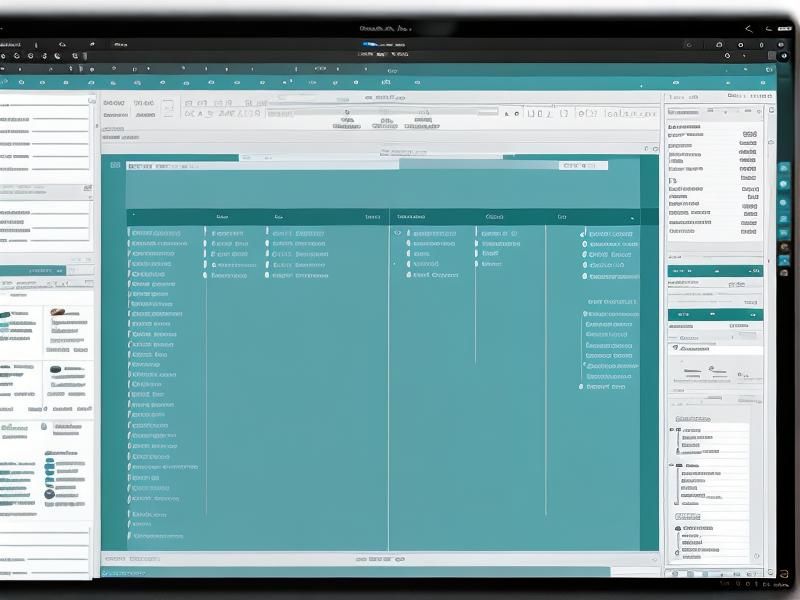Image resolution: width=800 pixels, height=600 pixels.
Task: Click the back arrow in the title bar
Action: [x=748, y=29]
